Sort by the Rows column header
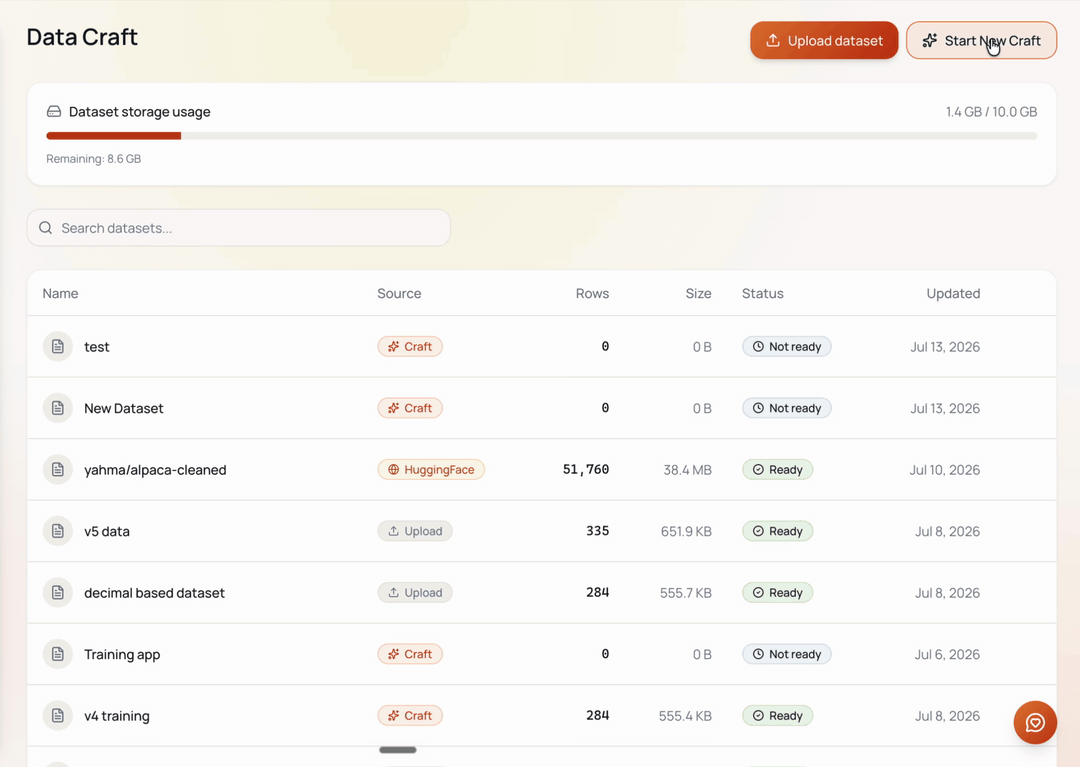 592,293
